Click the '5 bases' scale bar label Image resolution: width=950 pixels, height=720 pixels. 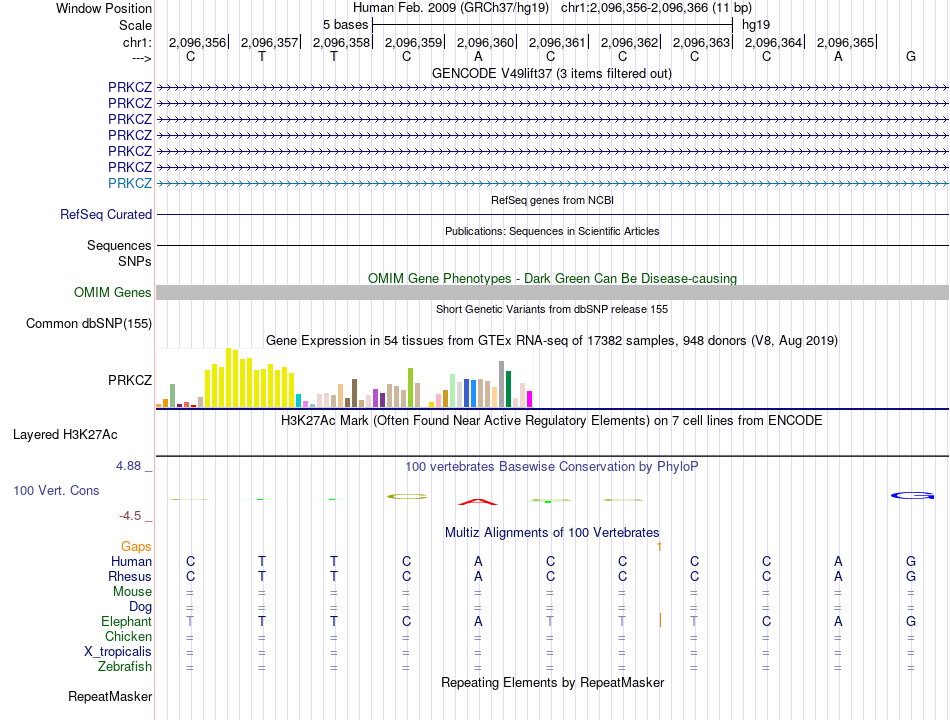[345, 25]
